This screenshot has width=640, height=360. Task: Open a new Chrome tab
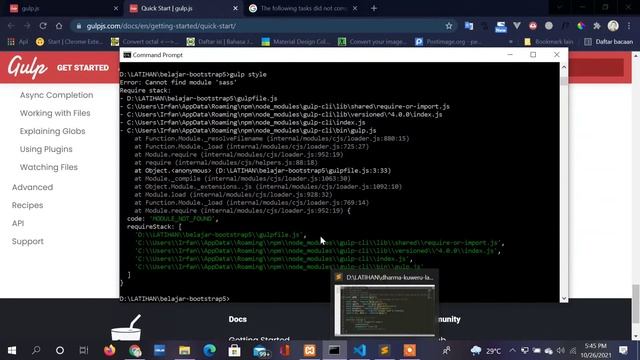pos(374,8)
